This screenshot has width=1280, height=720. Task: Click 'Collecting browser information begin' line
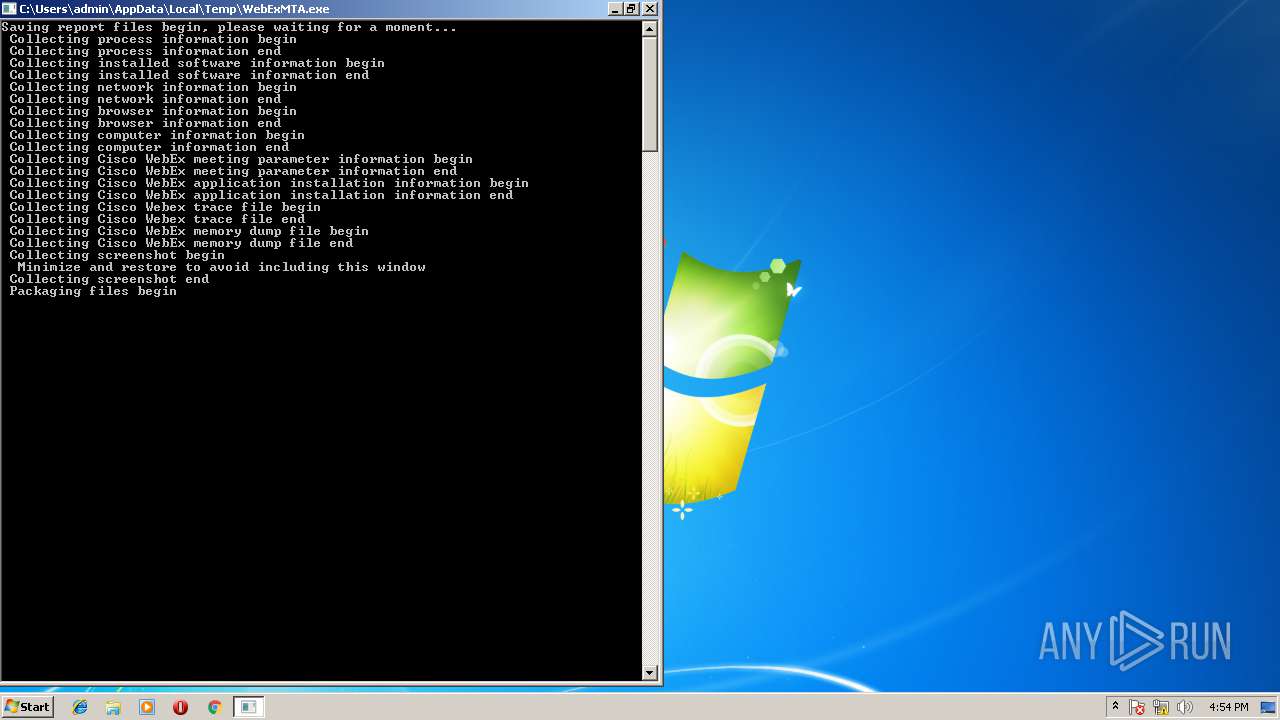coord(153,111)
